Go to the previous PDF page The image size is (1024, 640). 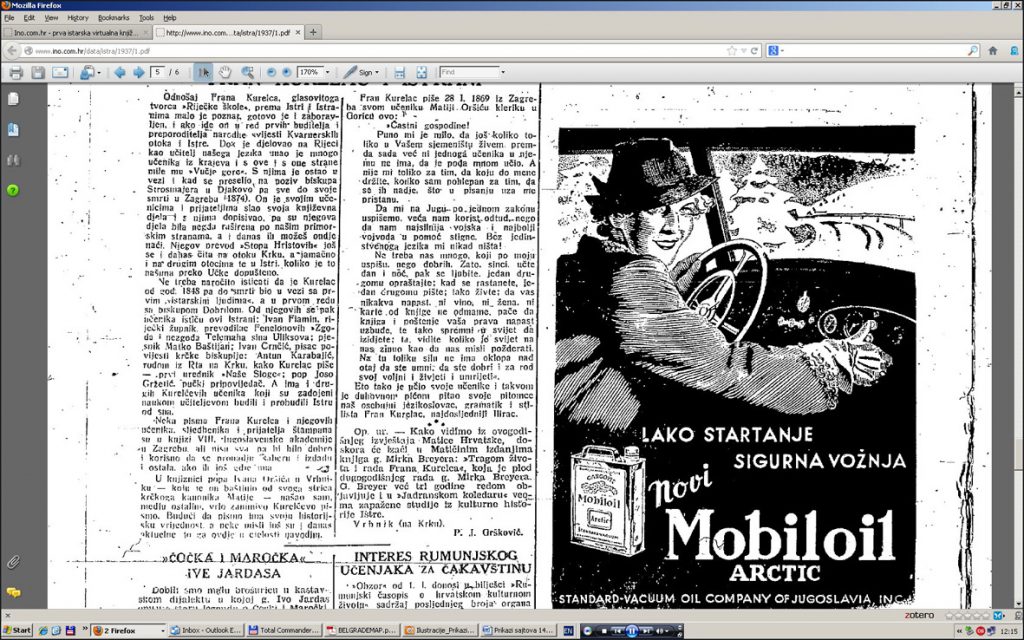[x=119, y=72]
